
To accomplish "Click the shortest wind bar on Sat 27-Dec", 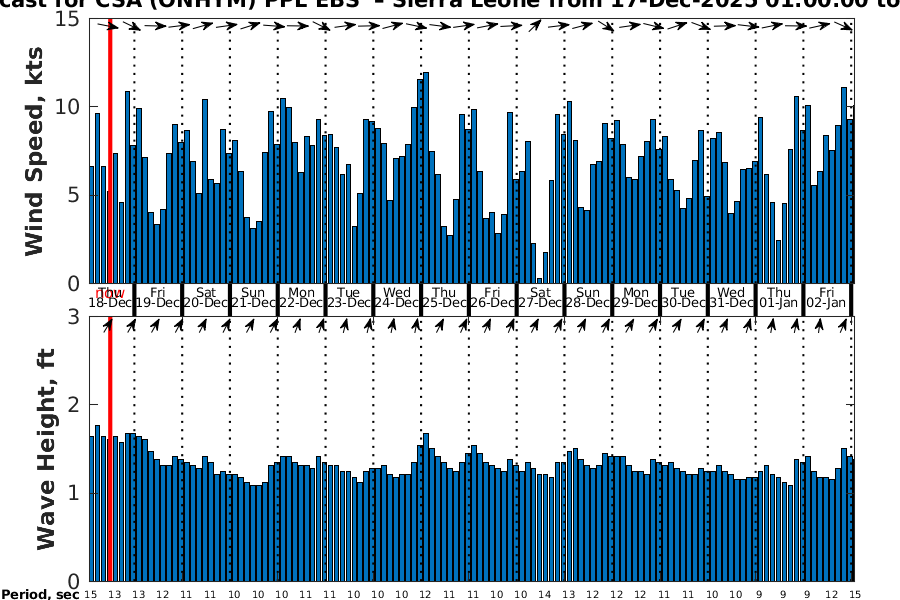I will pyautogui.click(x=539, y=280).
